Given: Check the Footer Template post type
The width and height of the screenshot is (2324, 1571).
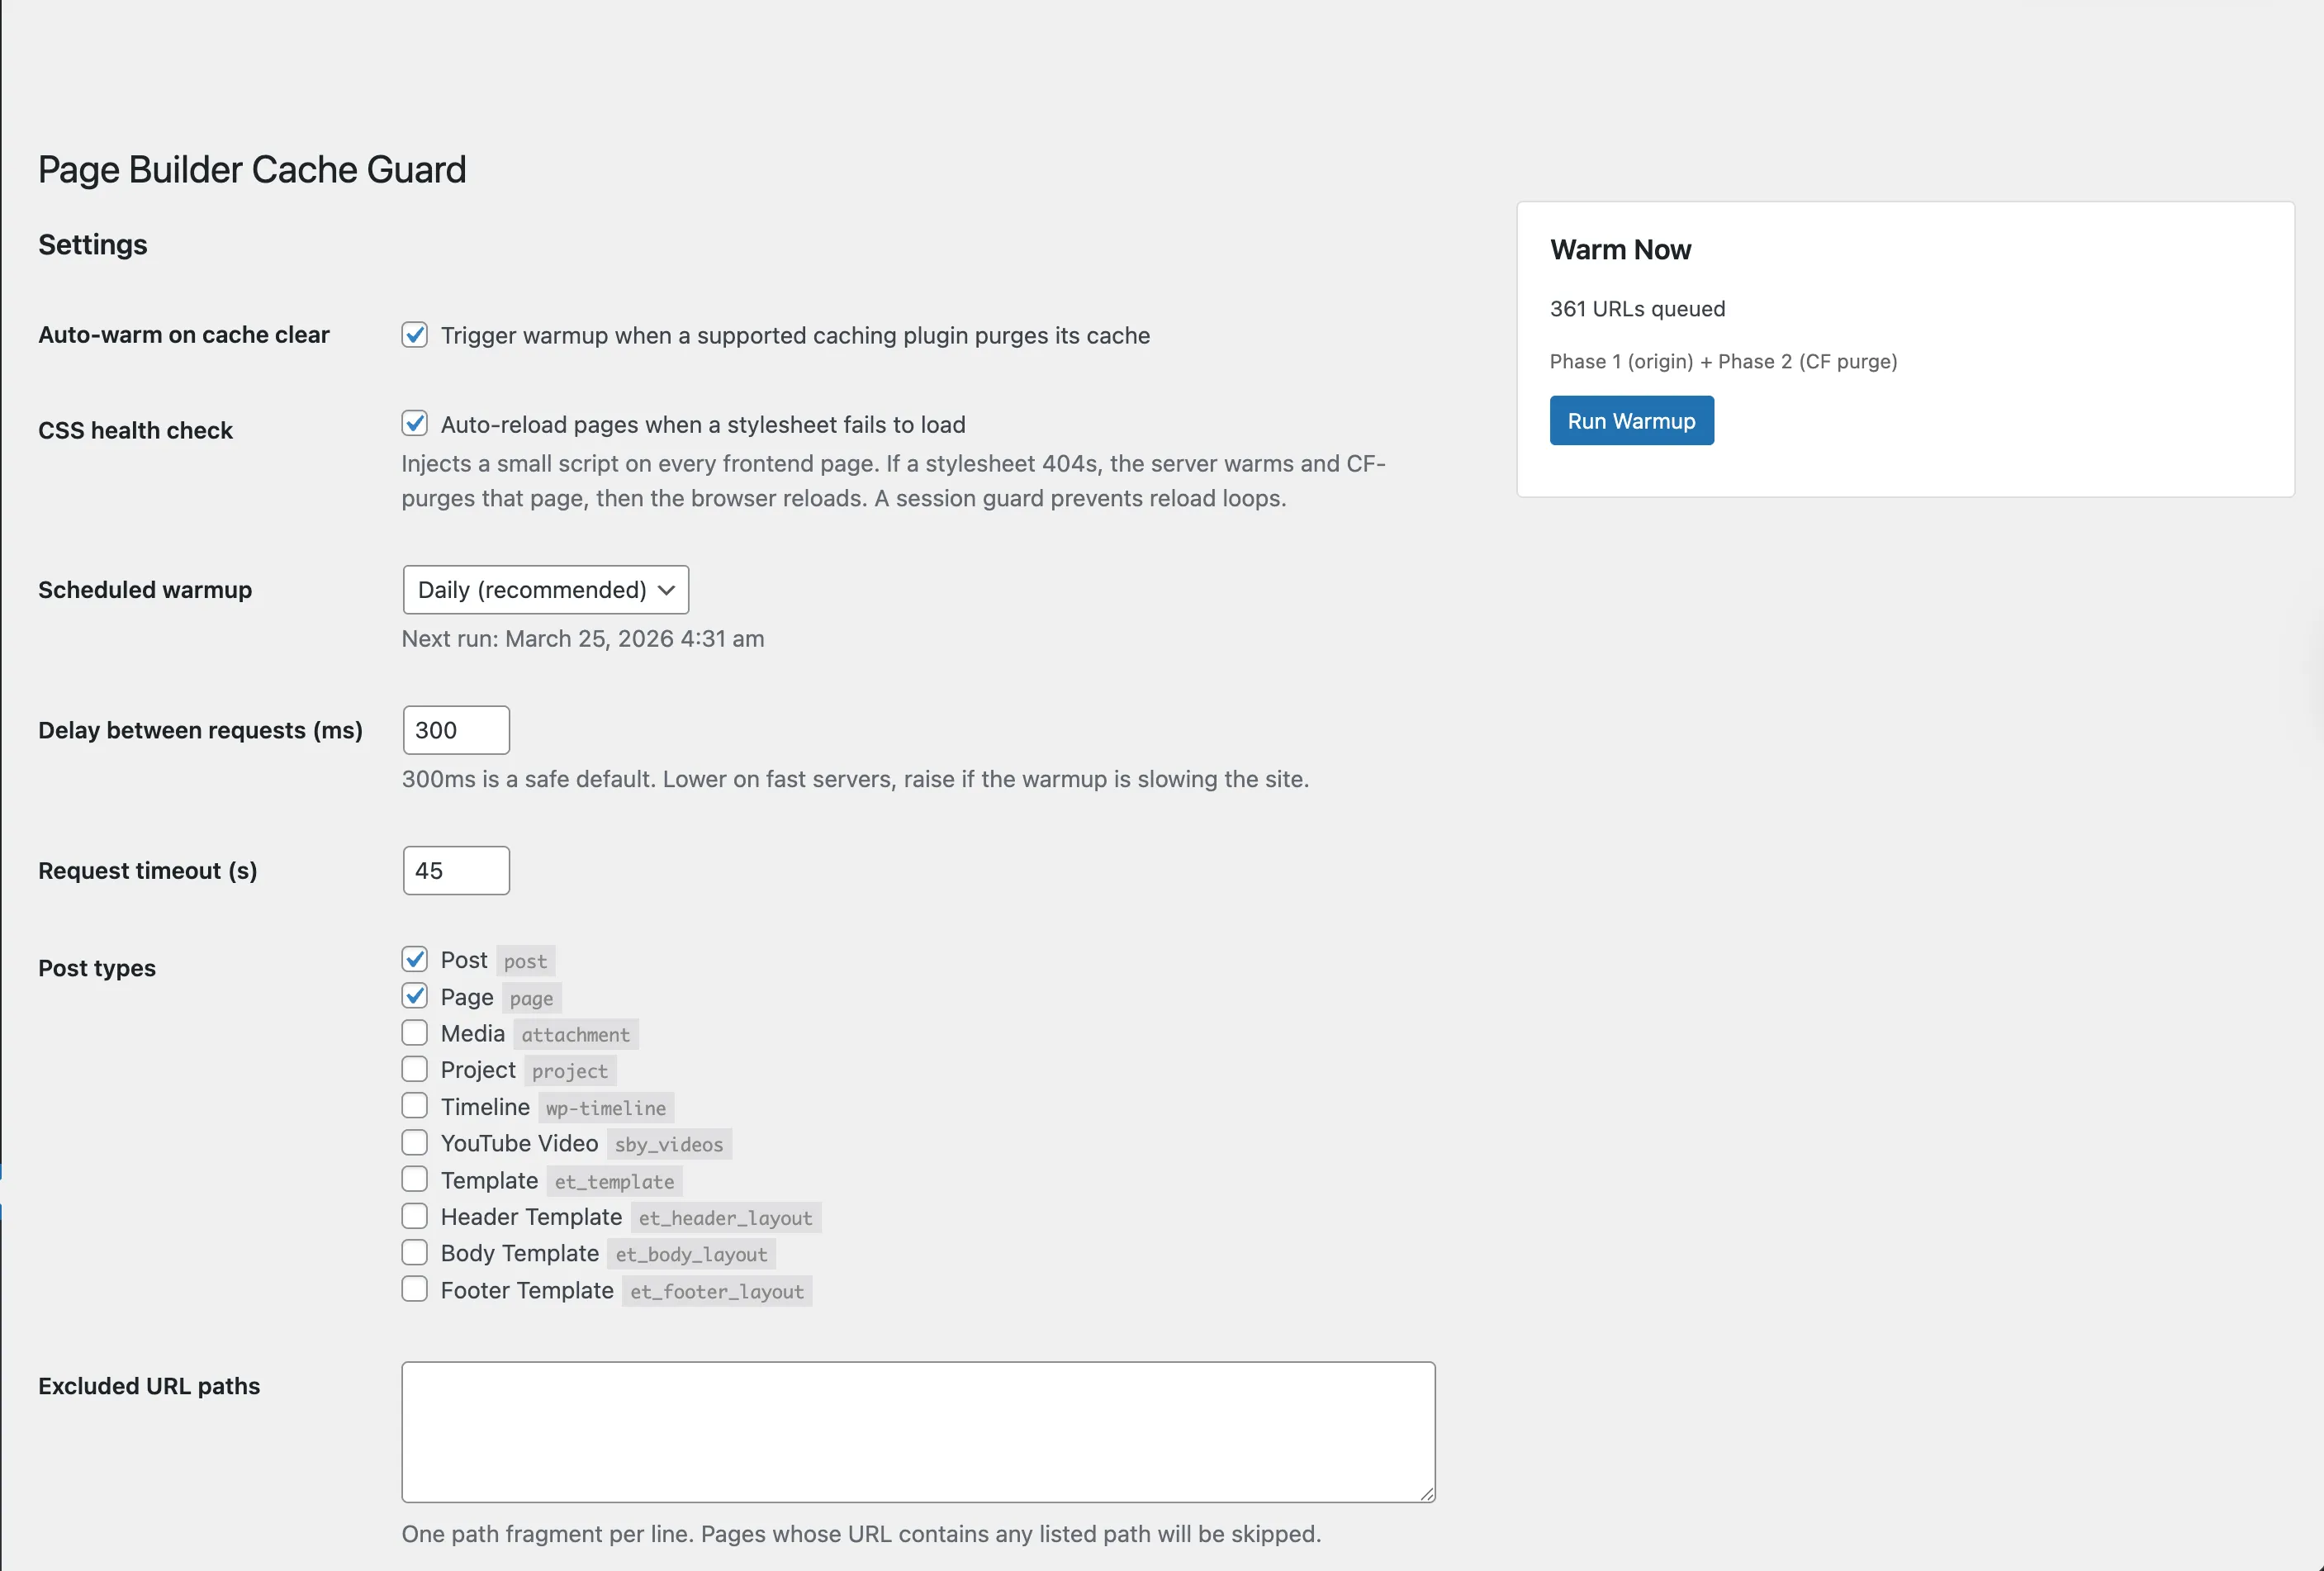Looking at the screenshot, I should coord(414,1289).
